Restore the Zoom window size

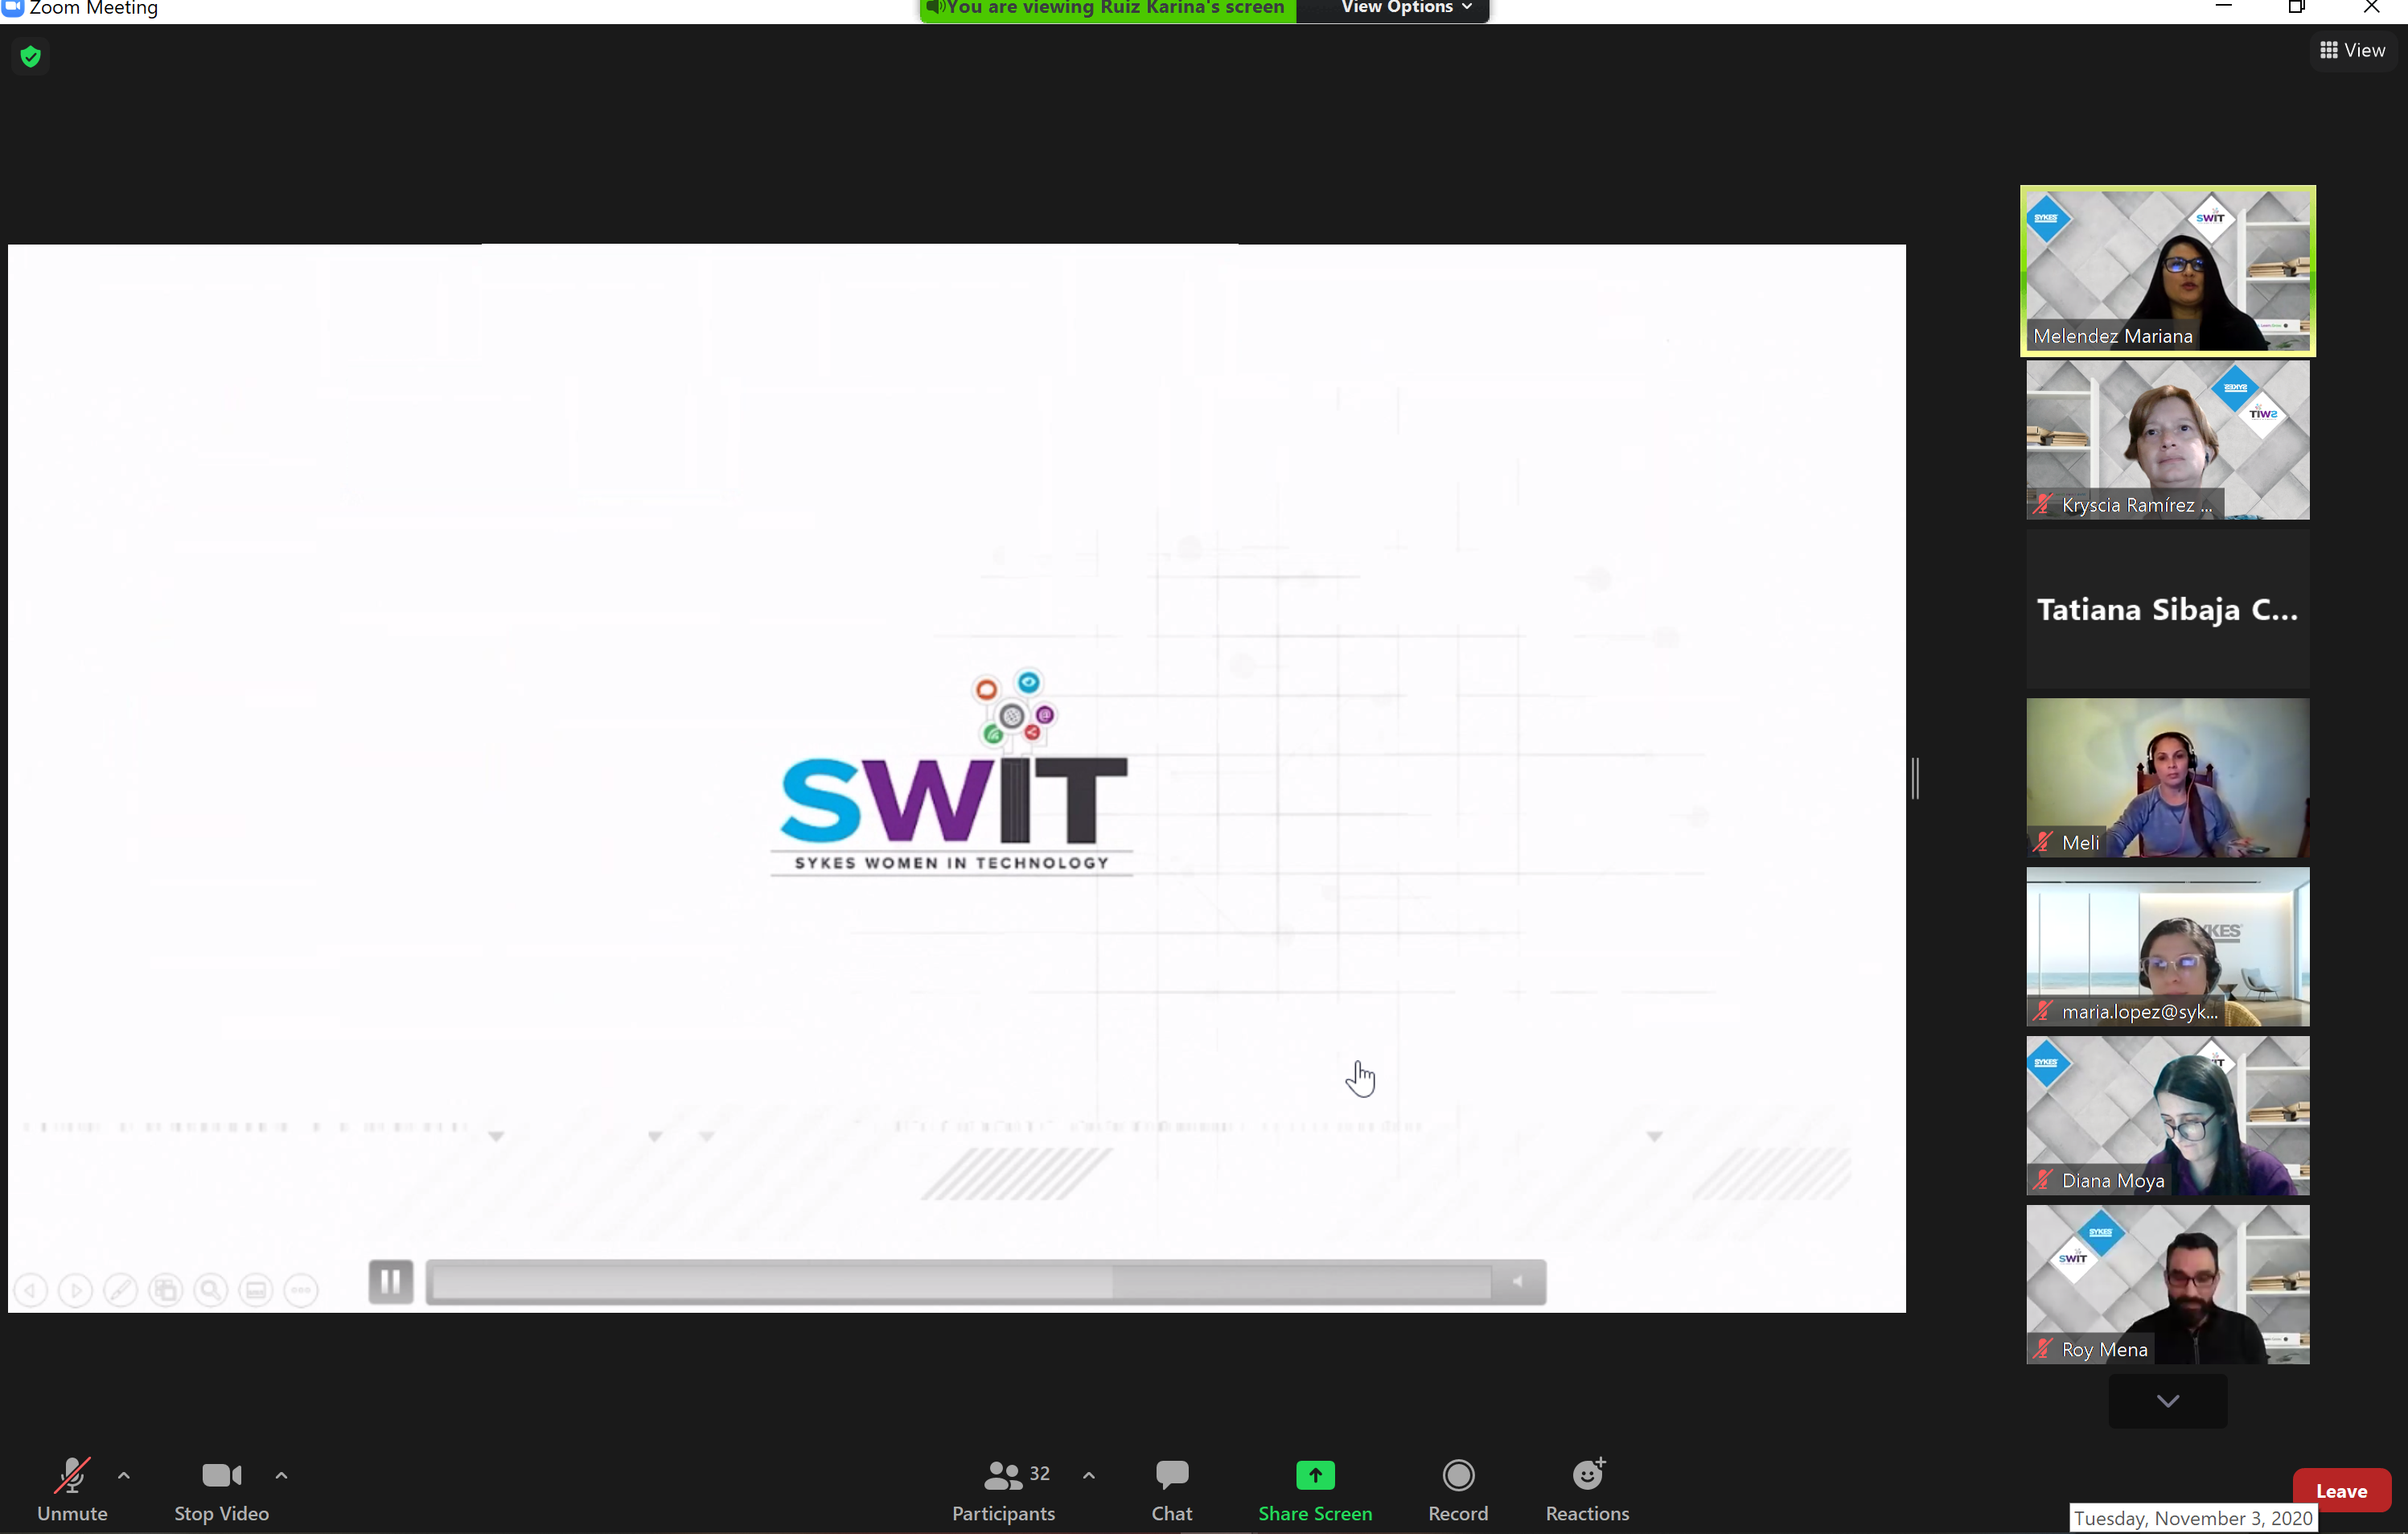2297,7
